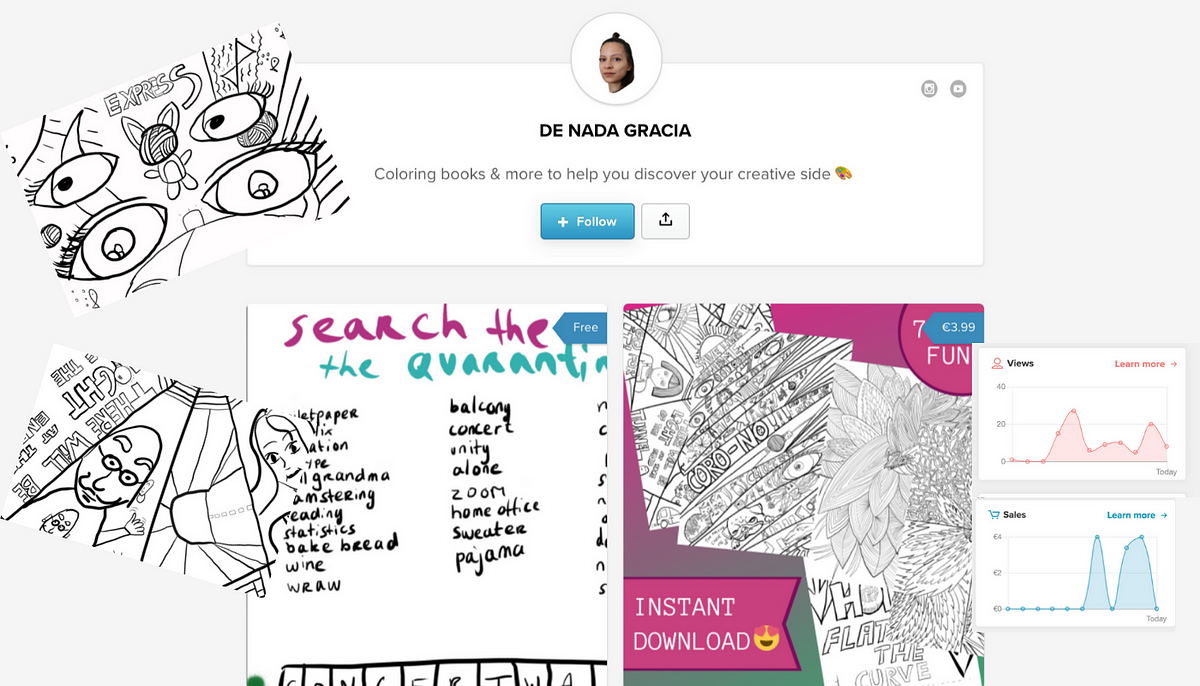The image size is (1200, 686).
Task: Select the Free price tag
Action: 581,327
